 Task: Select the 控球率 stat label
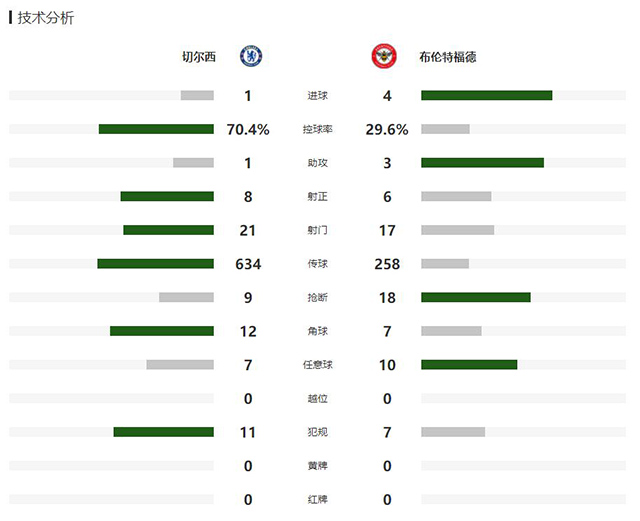318,130
